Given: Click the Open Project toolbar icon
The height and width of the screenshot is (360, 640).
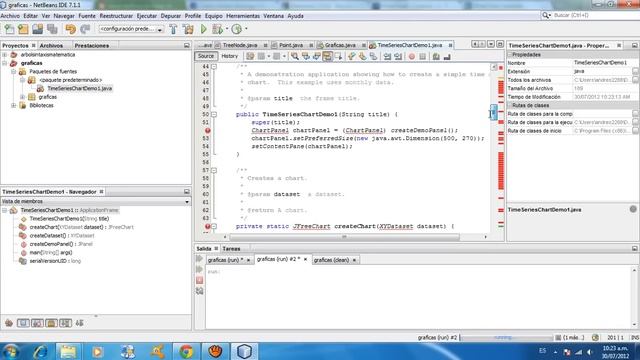Looking at the screenshot, I should click(x=38, y=29).
